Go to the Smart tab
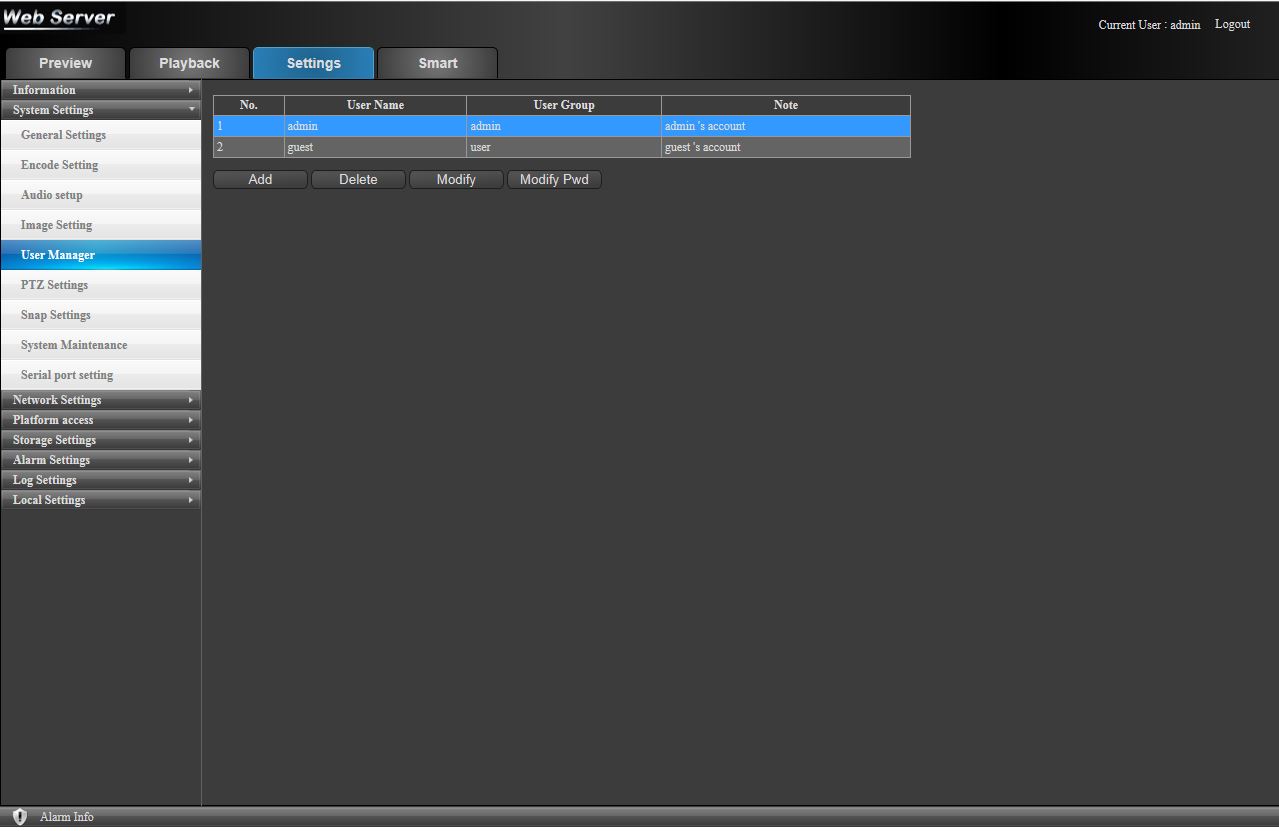This screenshot has width=1279, height=831. point(437,63)
